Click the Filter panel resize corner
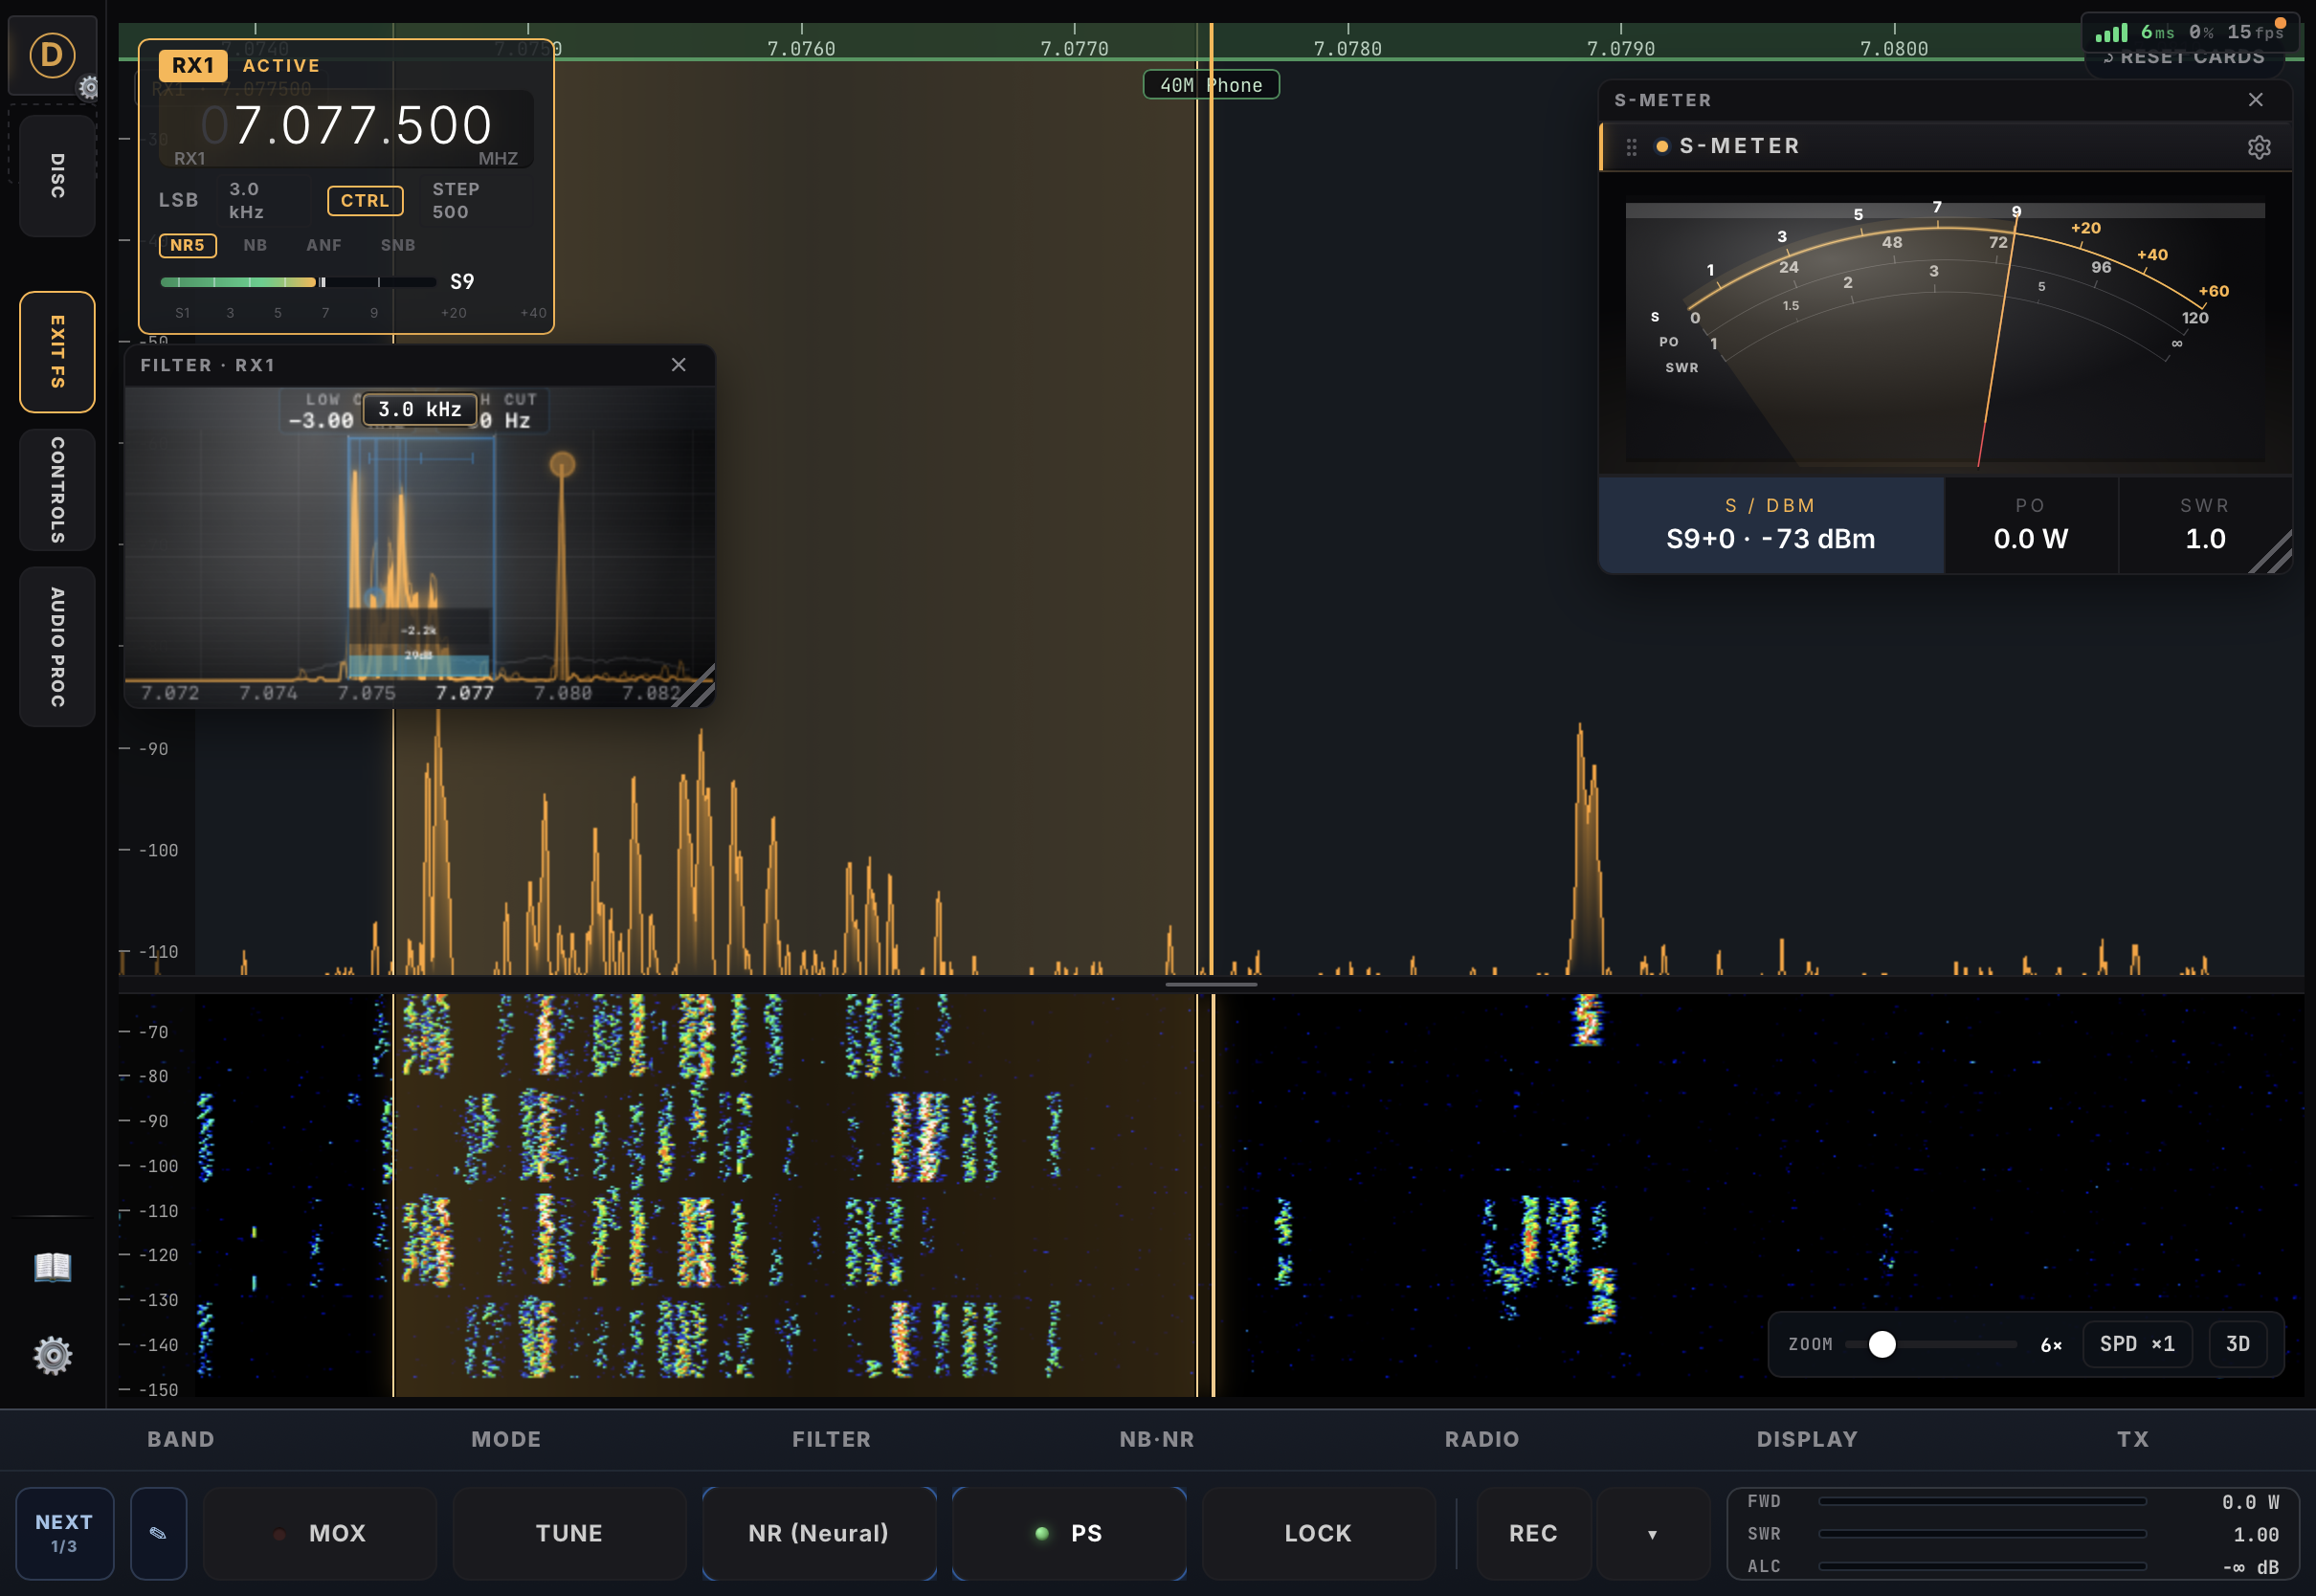This screenshot has width=2316, height=1596. 695,688
